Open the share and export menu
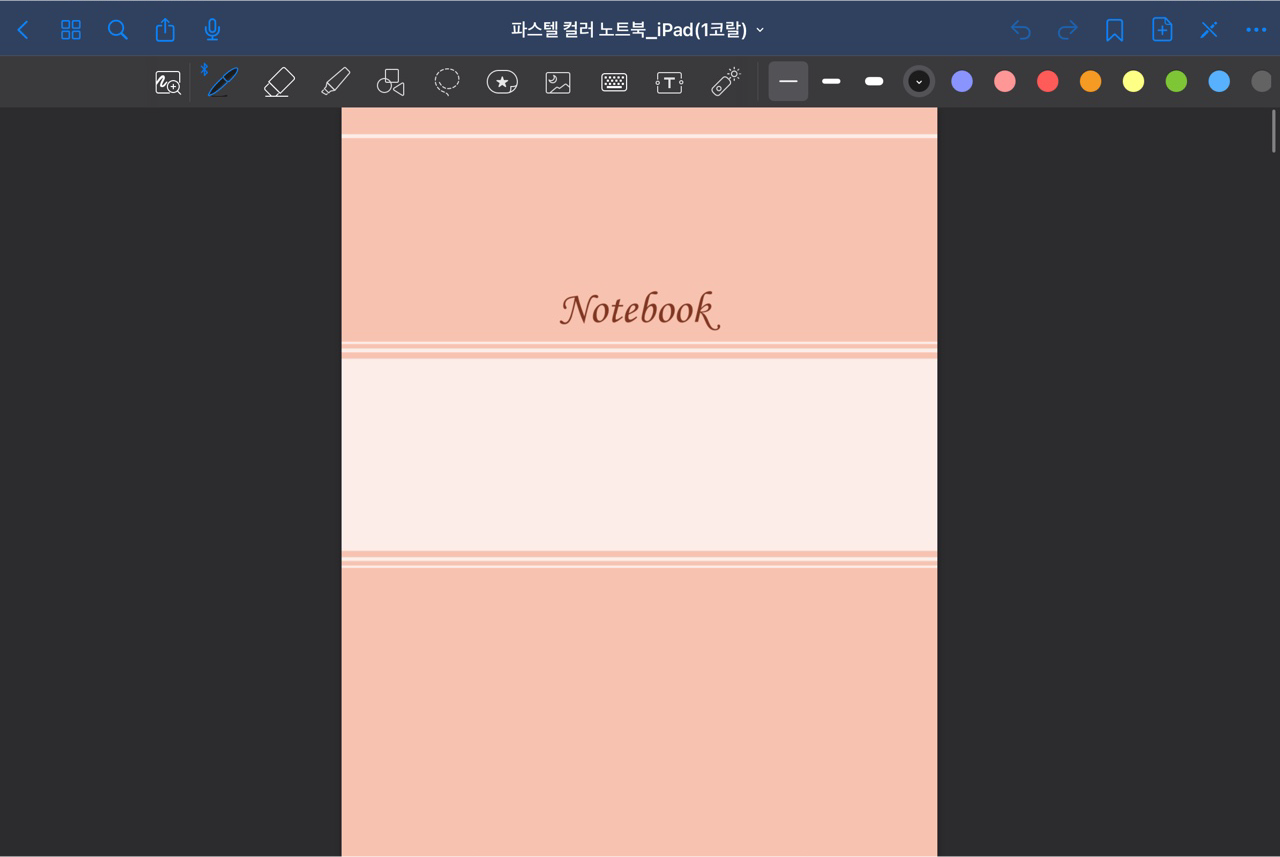This screenshot has height=857, width=1280. (x=165, y=29)
